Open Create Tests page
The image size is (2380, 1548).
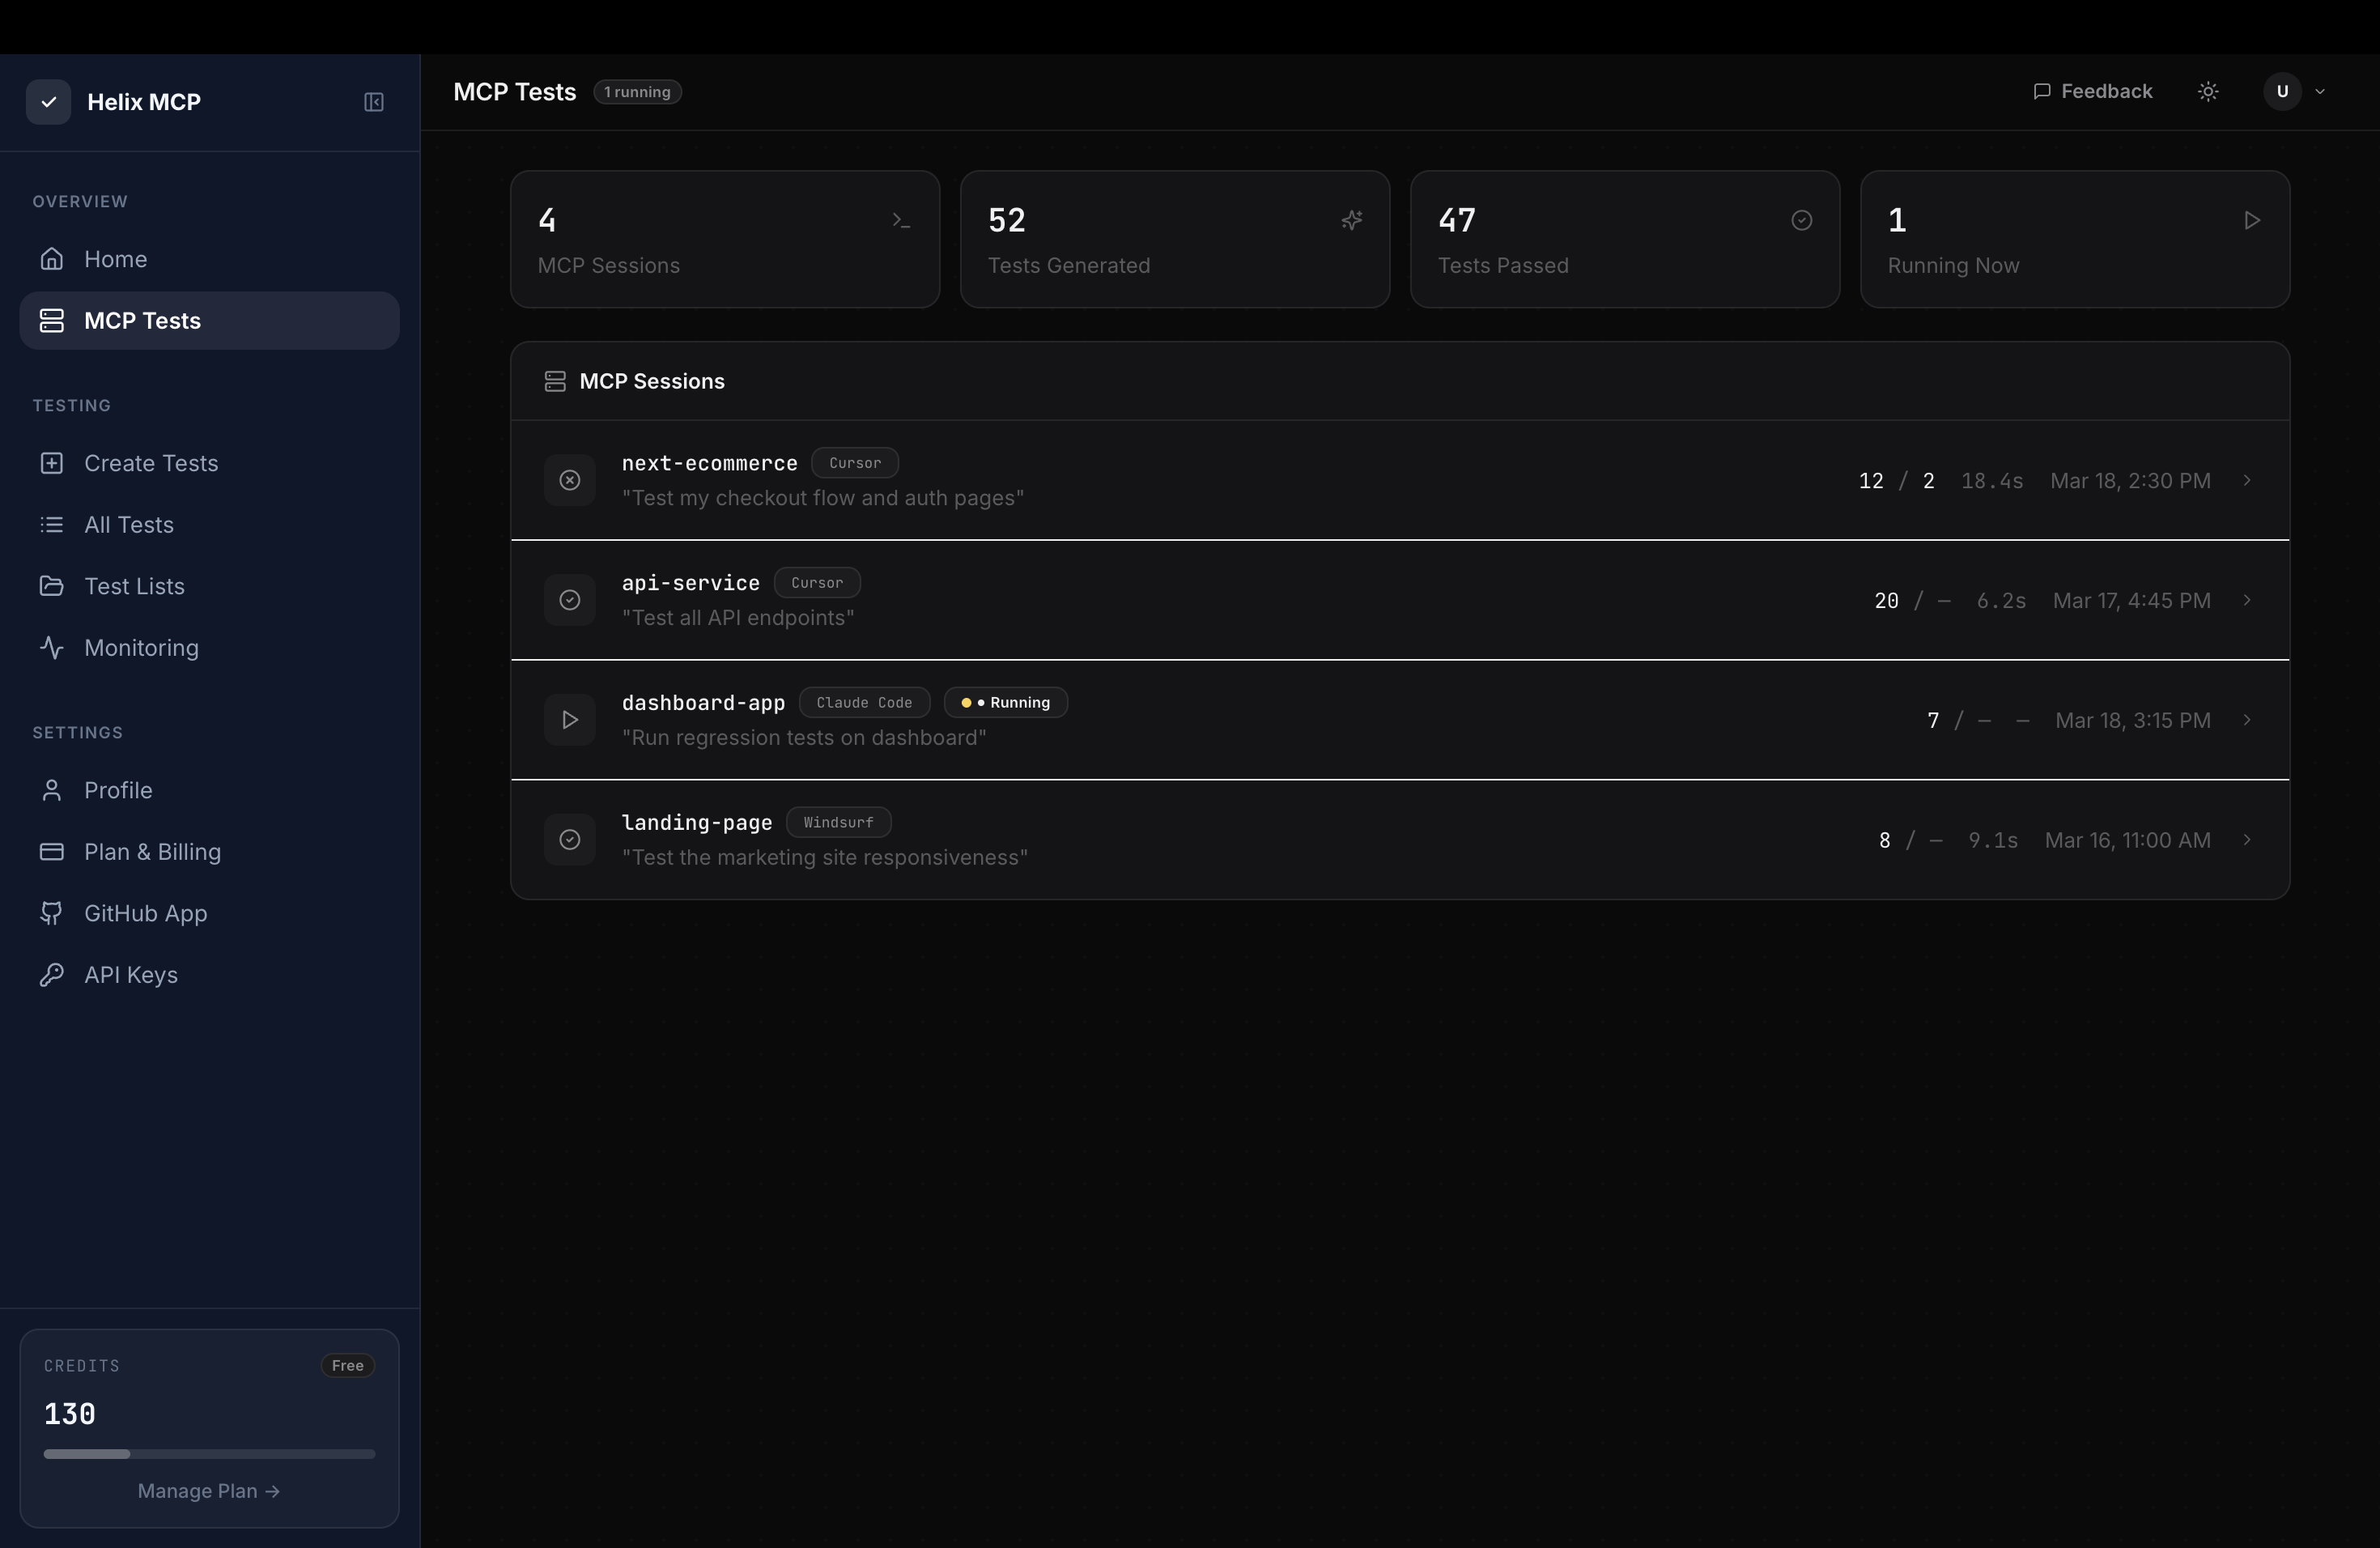click(150, 463)
